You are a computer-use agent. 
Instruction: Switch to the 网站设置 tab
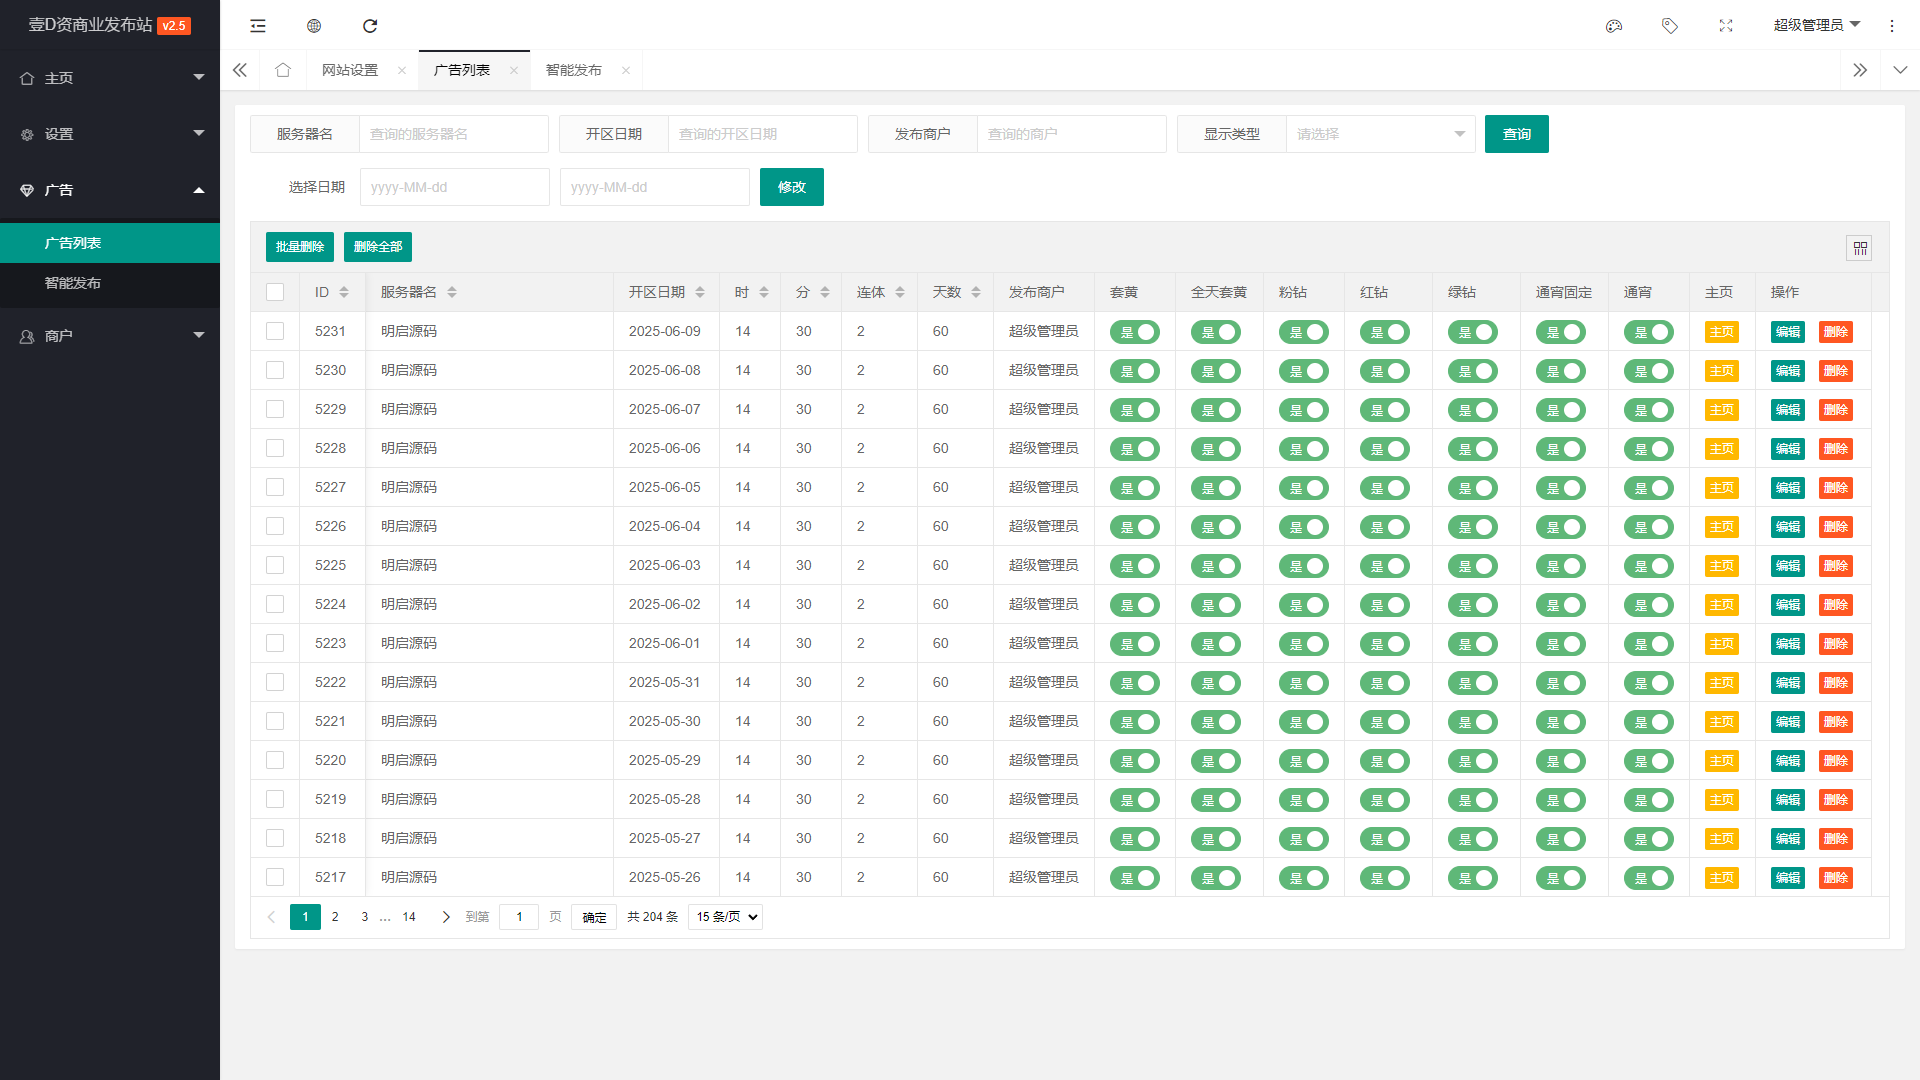tap(349, 69)
